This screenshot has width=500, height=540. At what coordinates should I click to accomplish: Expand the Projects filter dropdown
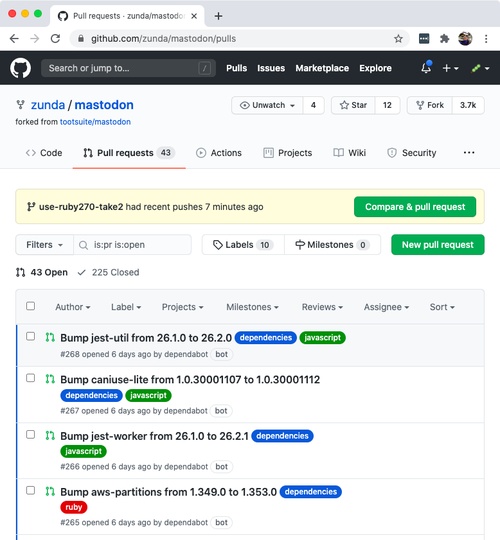[183, 307]
